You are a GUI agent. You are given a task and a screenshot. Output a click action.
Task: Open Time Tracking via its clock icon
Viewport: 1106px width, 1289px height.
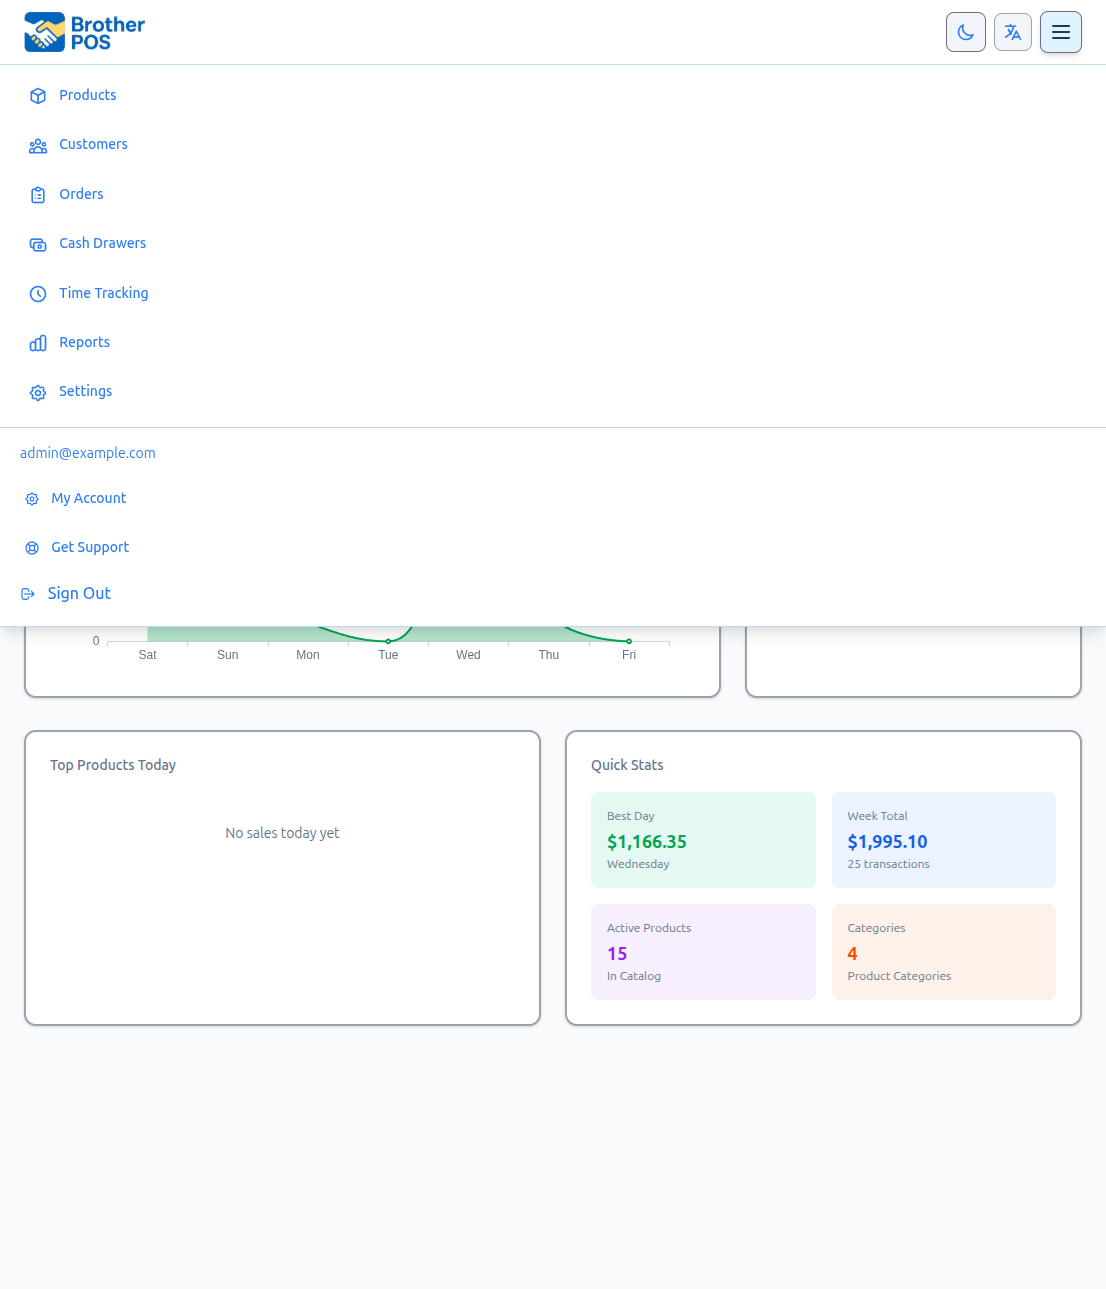click(x=38, y=293)
